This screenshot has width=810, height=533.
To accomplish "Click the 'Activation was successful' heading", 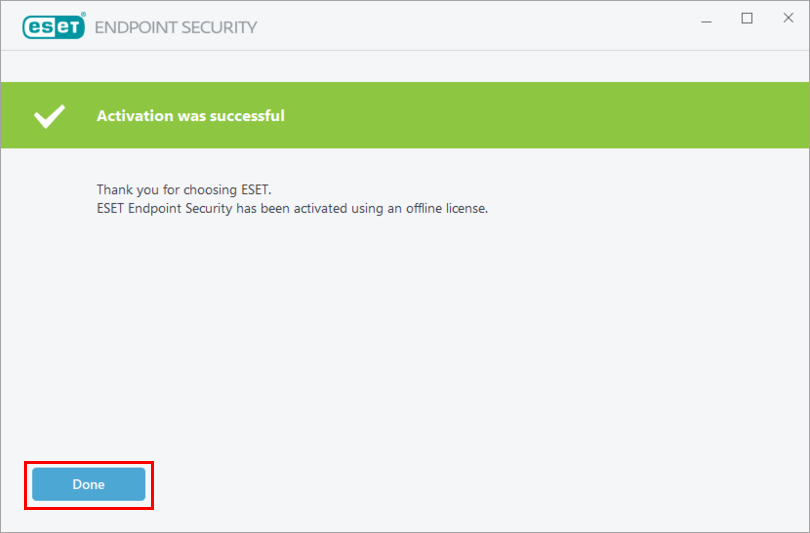I will (190, 116).
